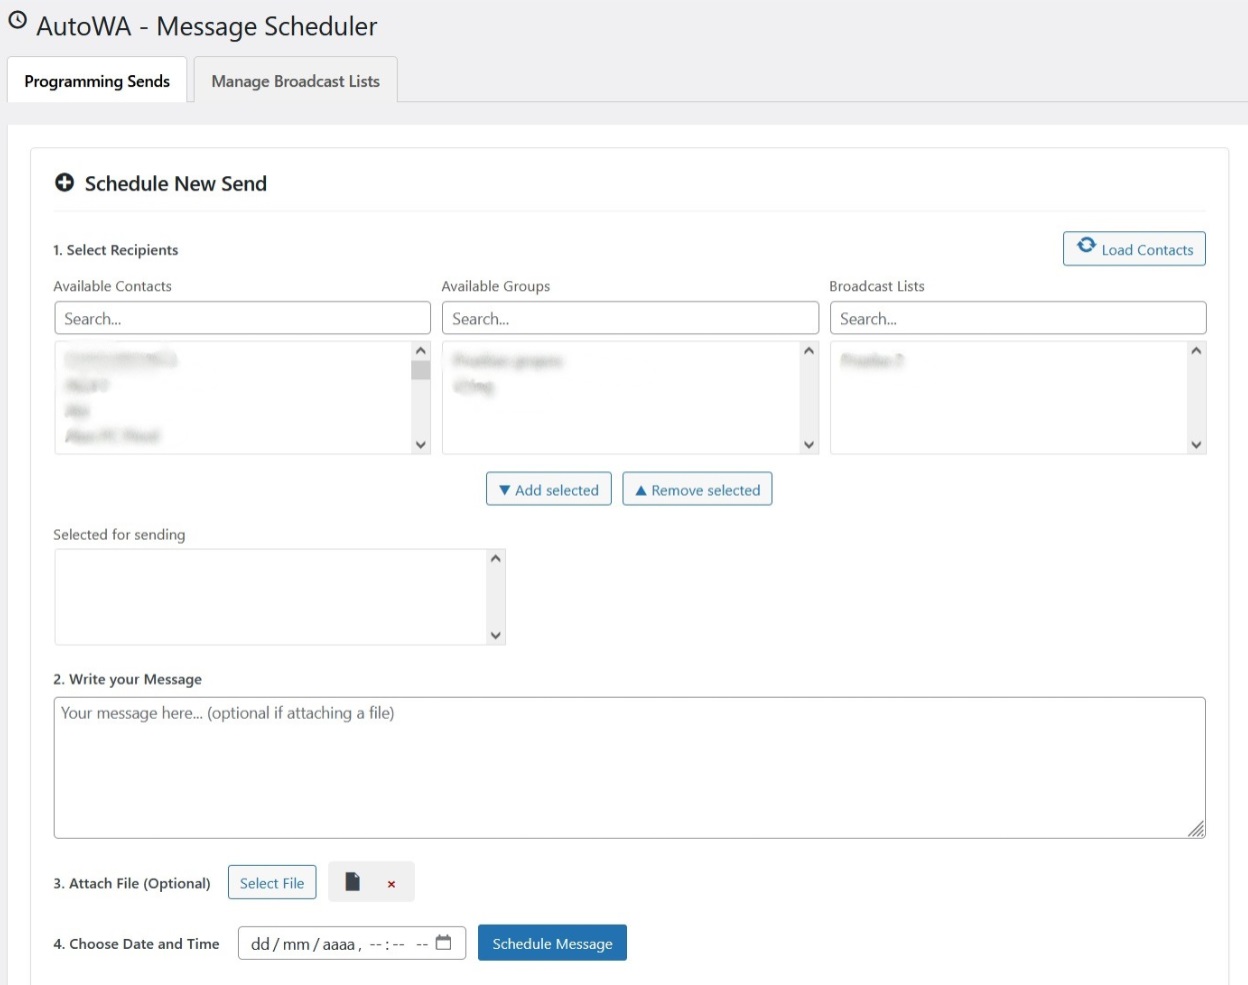Click down arrow of Available Groups list
Viewport: 1248px width, 985px height.
pyautogui.click(x=808, y=445)
